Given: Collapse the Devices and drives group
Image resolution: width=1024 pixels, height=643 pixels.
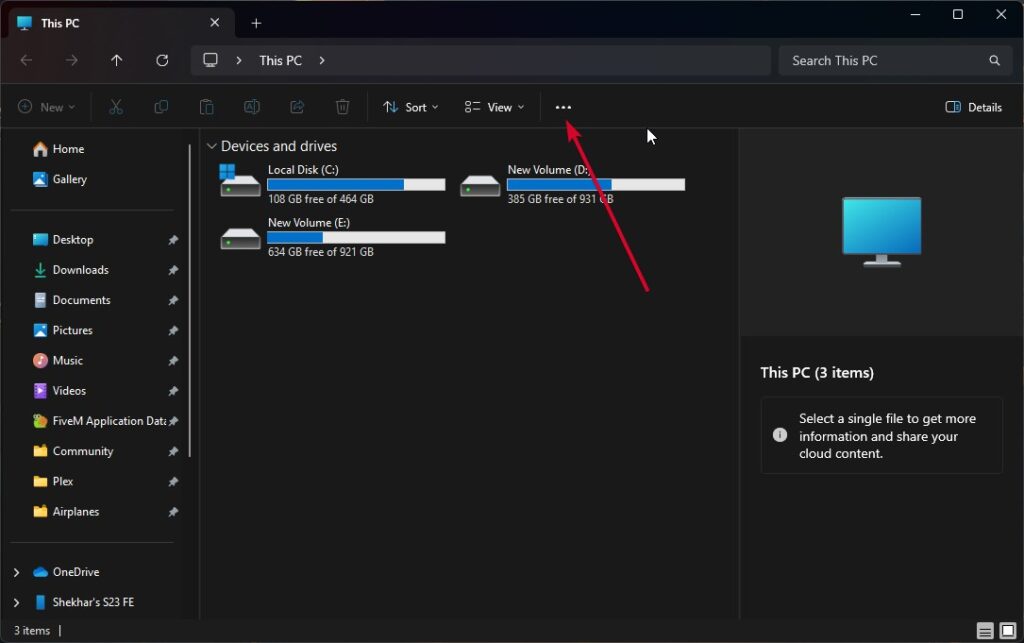Looking at the screenshot, I should 211,146.
